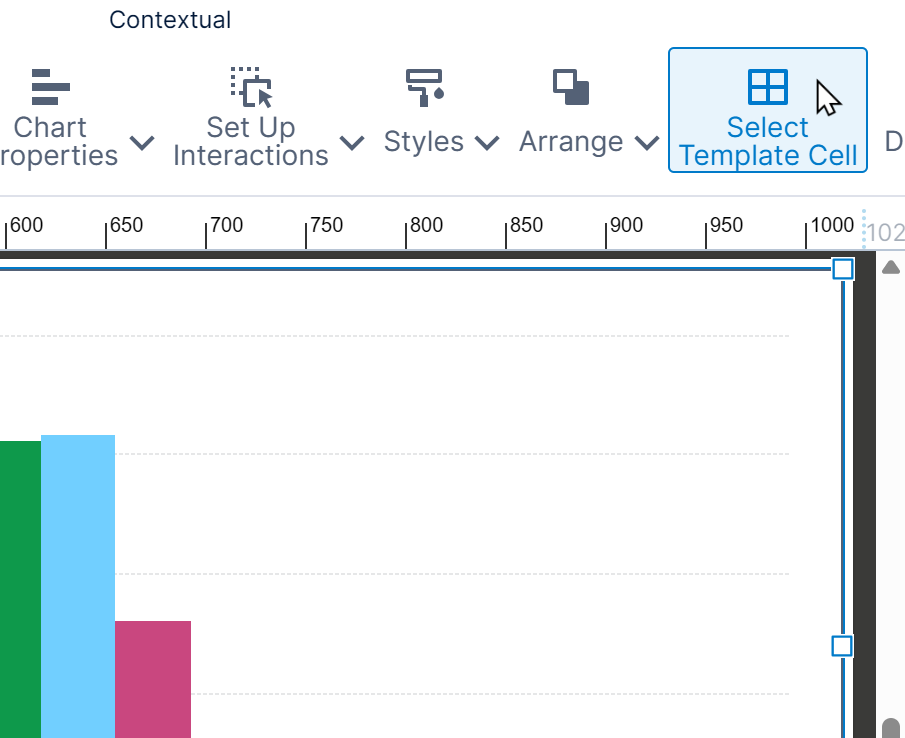Click the Select Template Cell button
This screenshot has width=905, height=738.
click(768, 110)
